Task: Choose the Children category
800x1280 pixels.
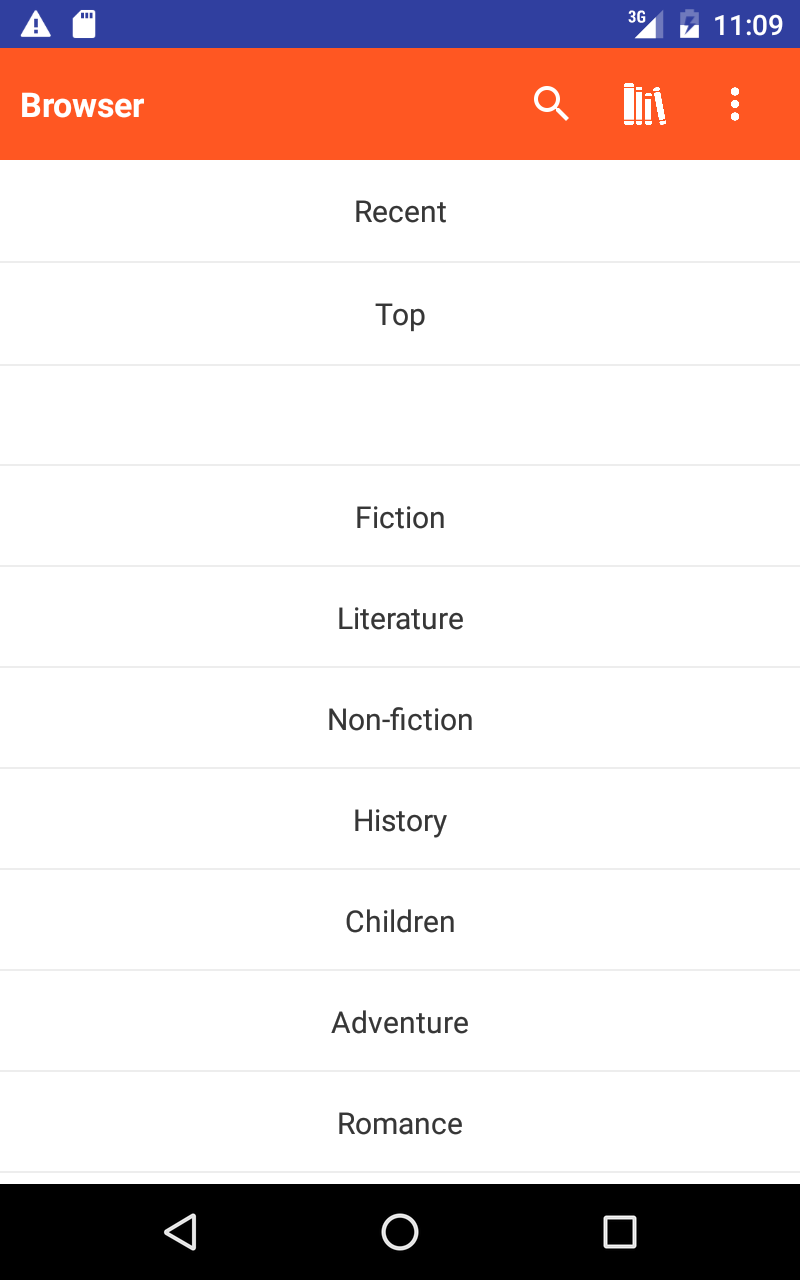Action: [400, 921]
